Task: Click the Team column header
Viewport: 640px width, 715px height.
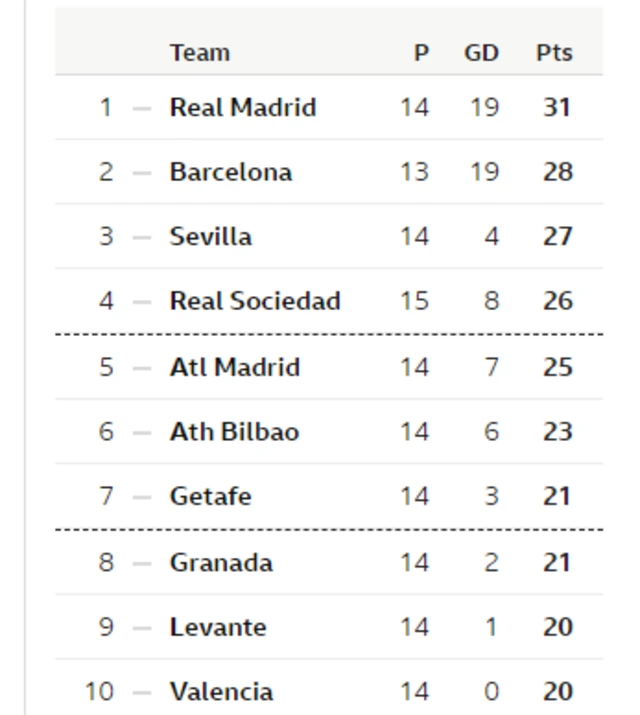Action: click(200, 53)
